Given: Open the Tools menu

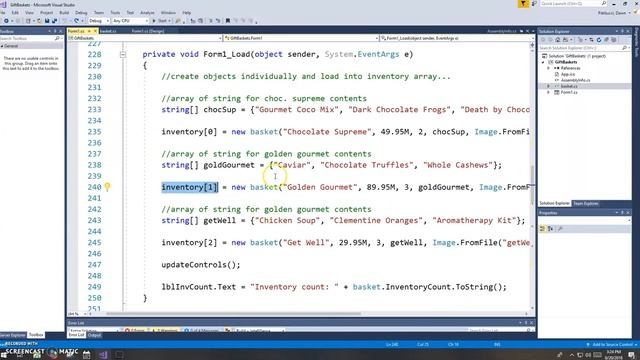Looking at the screenshot, I should tap(115, 13).
